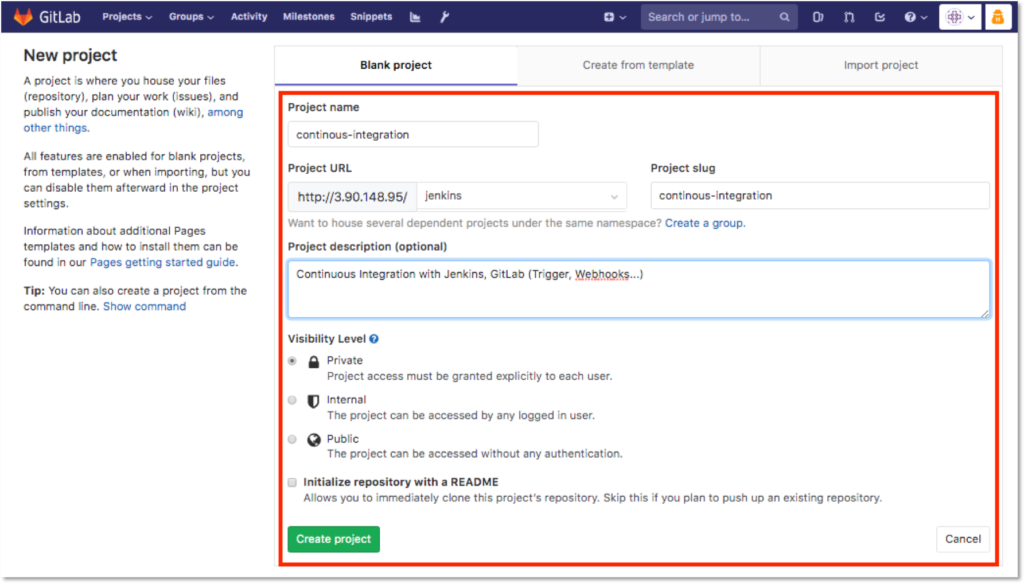Select the Private visibility radio button
Image resolution: width=1024 pixels, height=584 pixels.
(x=293, y=361)
